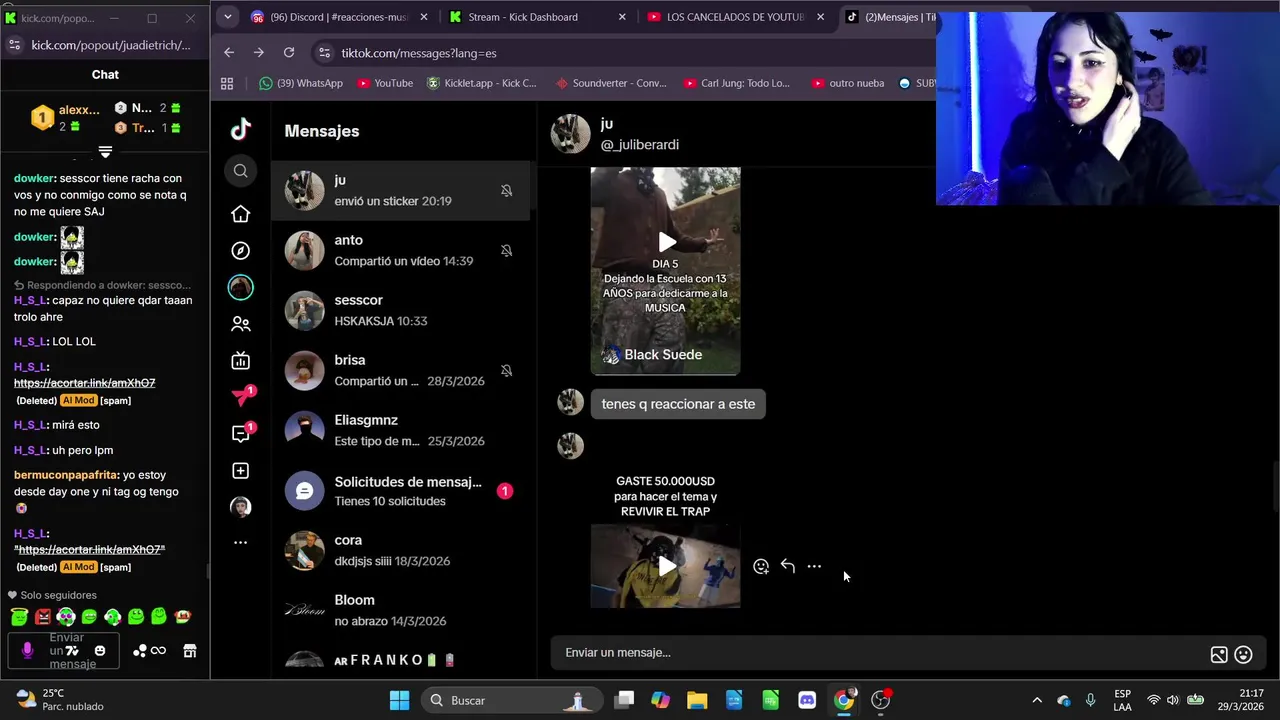Insert the angry red emote in Kick chat
Screen dimensions: 1280x720
coord(43,617)
